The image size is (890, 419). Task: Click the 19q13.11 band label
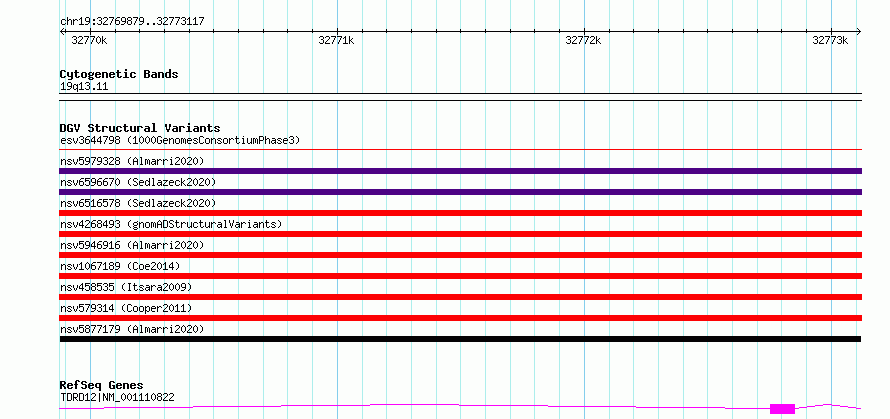pyautogui.click(x=84, y=87)
